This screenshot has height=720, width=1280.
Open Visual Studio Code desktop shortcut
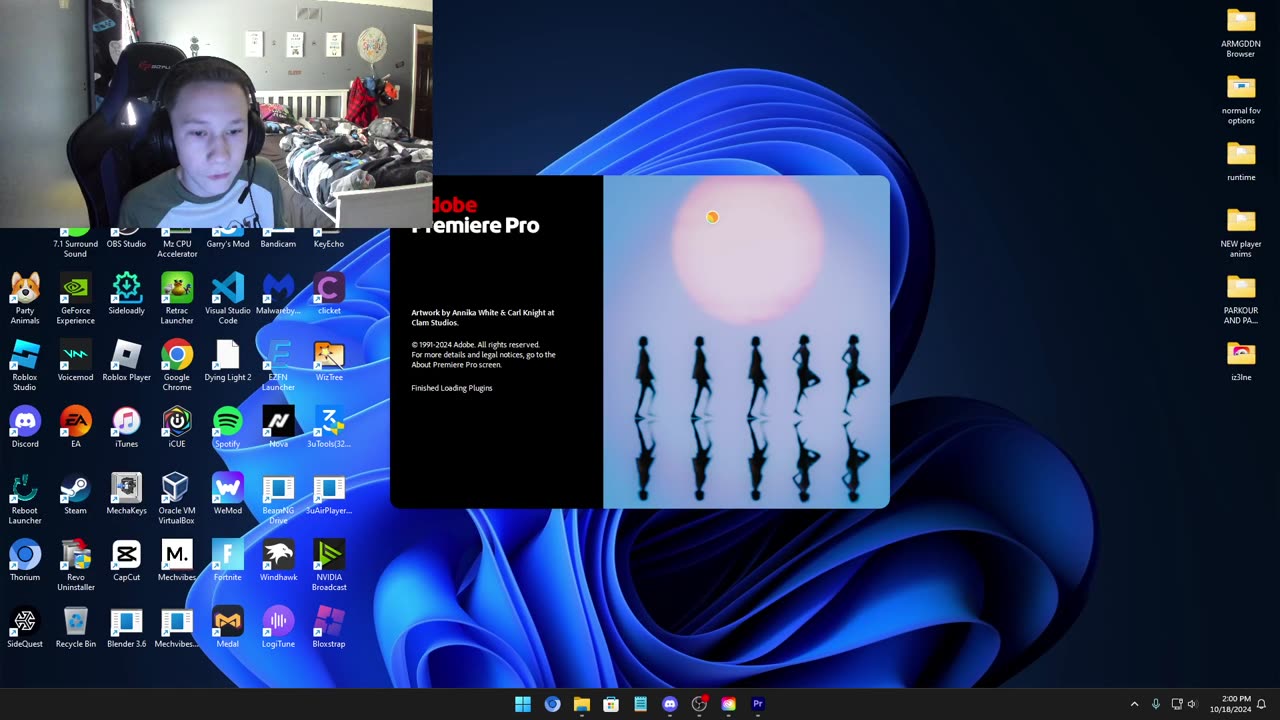[x=228, y=298]
